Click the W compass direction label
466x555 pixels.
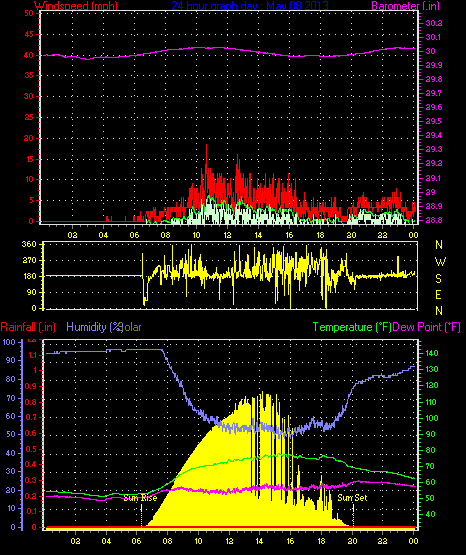click(440, 262)
